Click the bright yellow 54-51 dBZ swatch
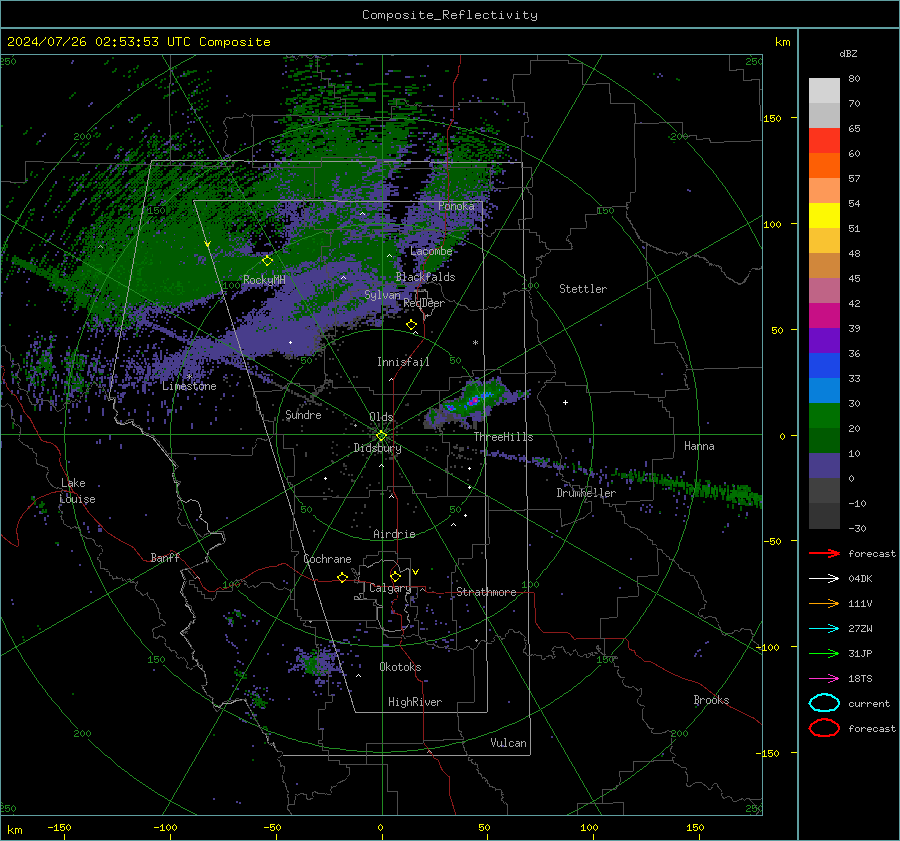Screen dimensions: 900x841 (824, 216)
